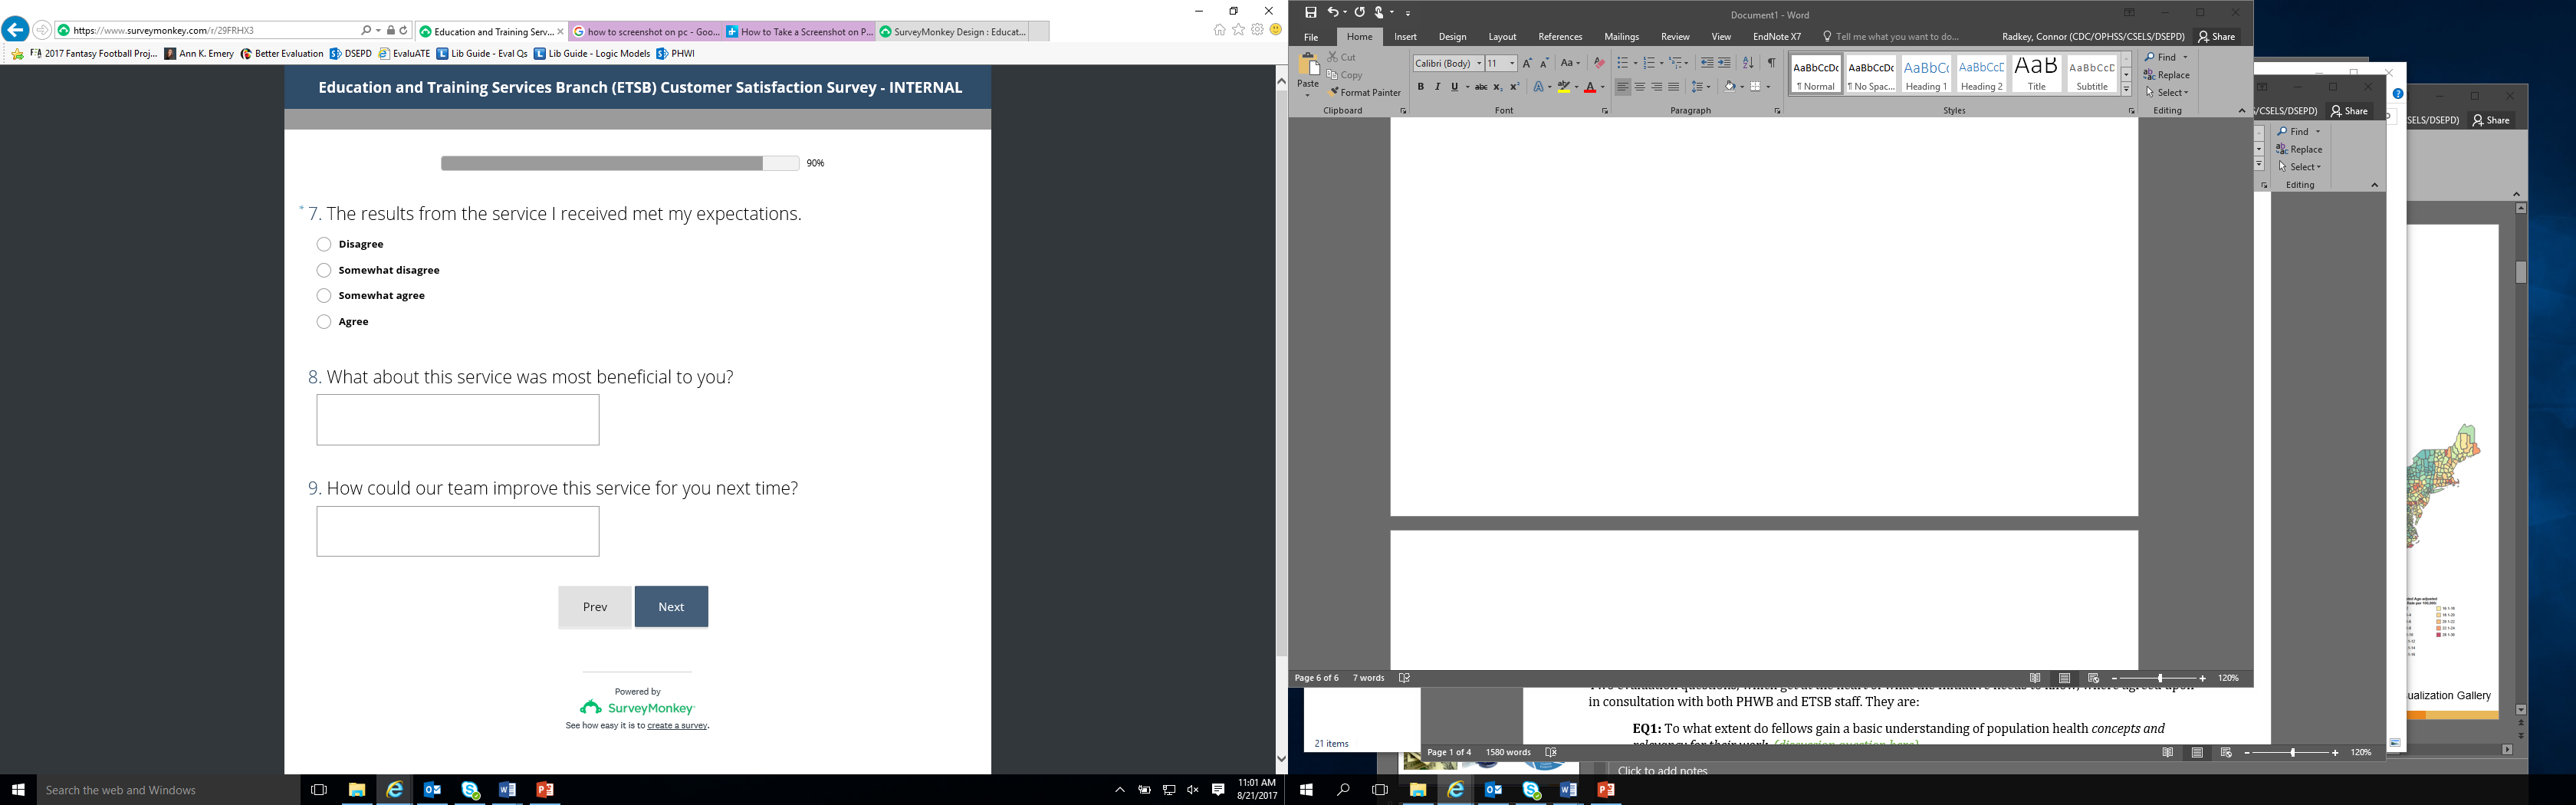Image resolution: width=2576 pixels, height=805 pixels.
Task: Sort text using the Sort icon in Document1
Action: tap(1748, 63)
